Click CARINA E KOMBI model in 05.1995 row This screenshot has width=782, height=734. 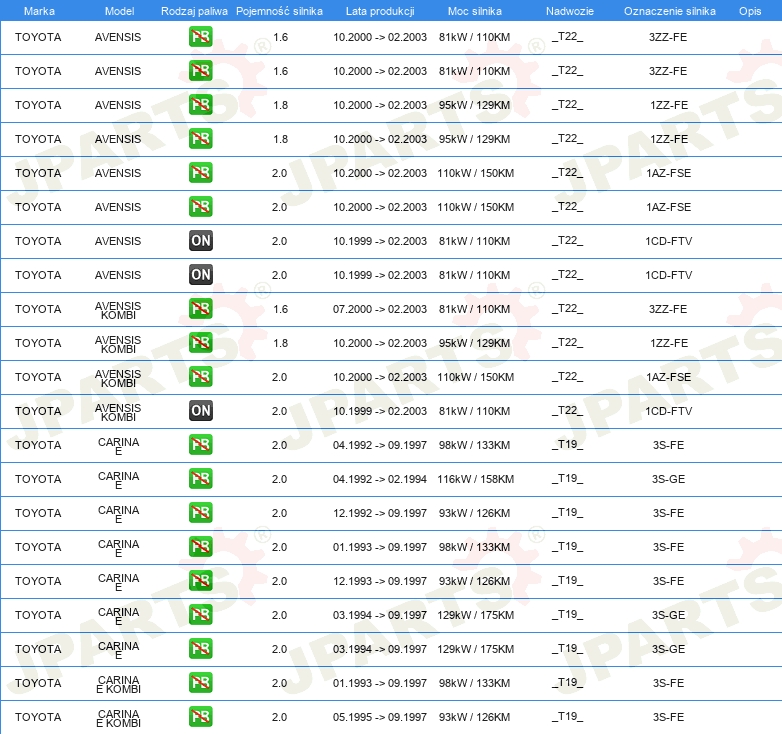pyautogui.click(x=118, y=718)
